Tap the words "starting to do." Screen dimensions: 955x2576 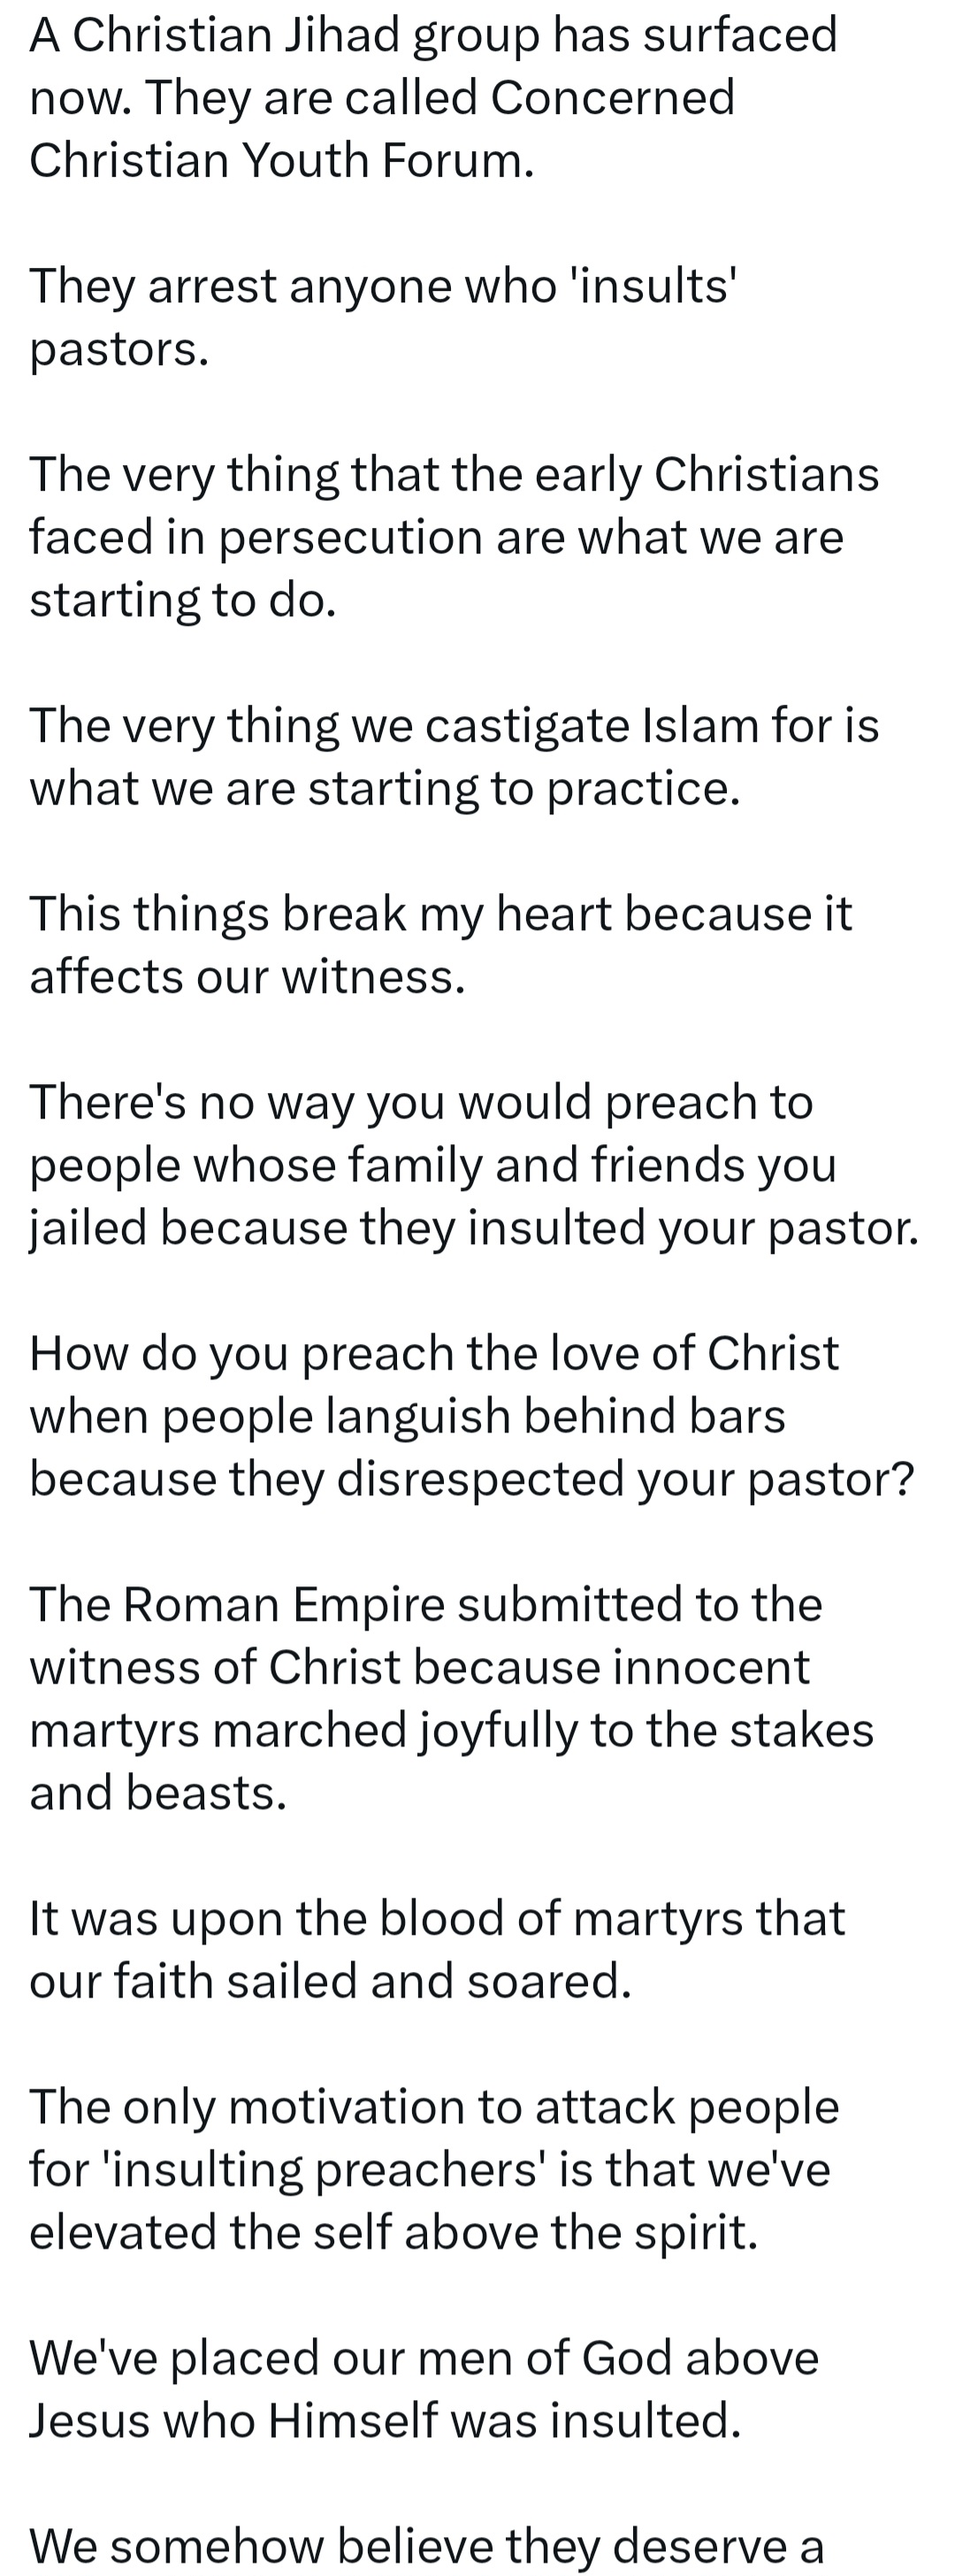tap(182, 600)
